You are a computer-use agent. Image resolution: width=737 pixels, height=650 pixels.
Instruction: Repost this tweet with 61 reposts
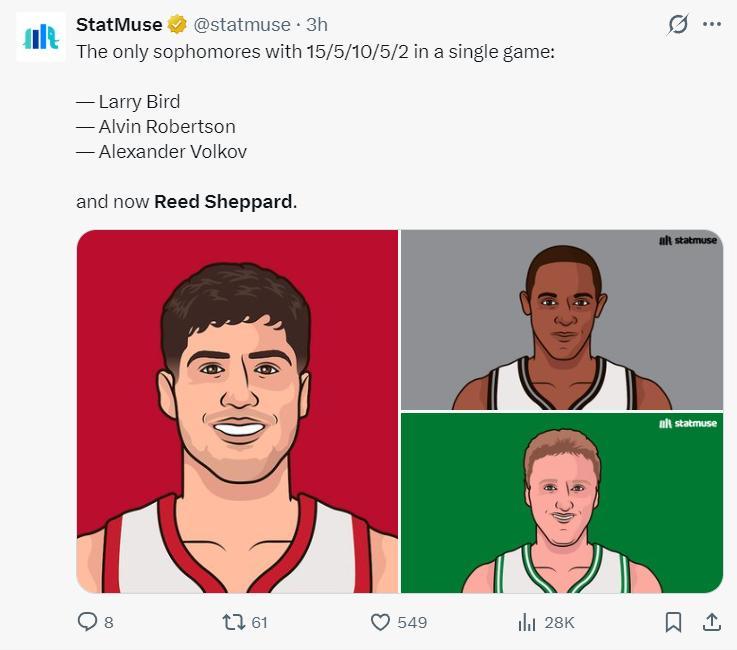(232, 622)
